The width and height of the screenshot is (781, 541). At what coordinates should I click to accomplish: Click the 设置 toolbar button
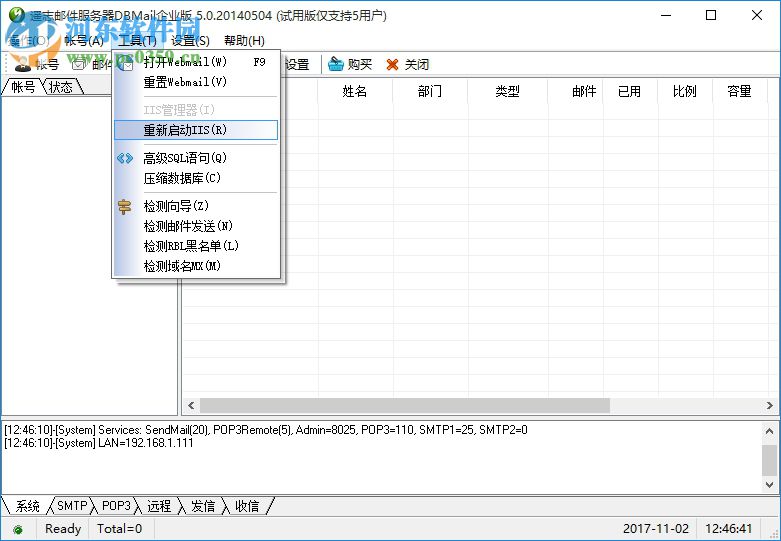tap(297, 64)
